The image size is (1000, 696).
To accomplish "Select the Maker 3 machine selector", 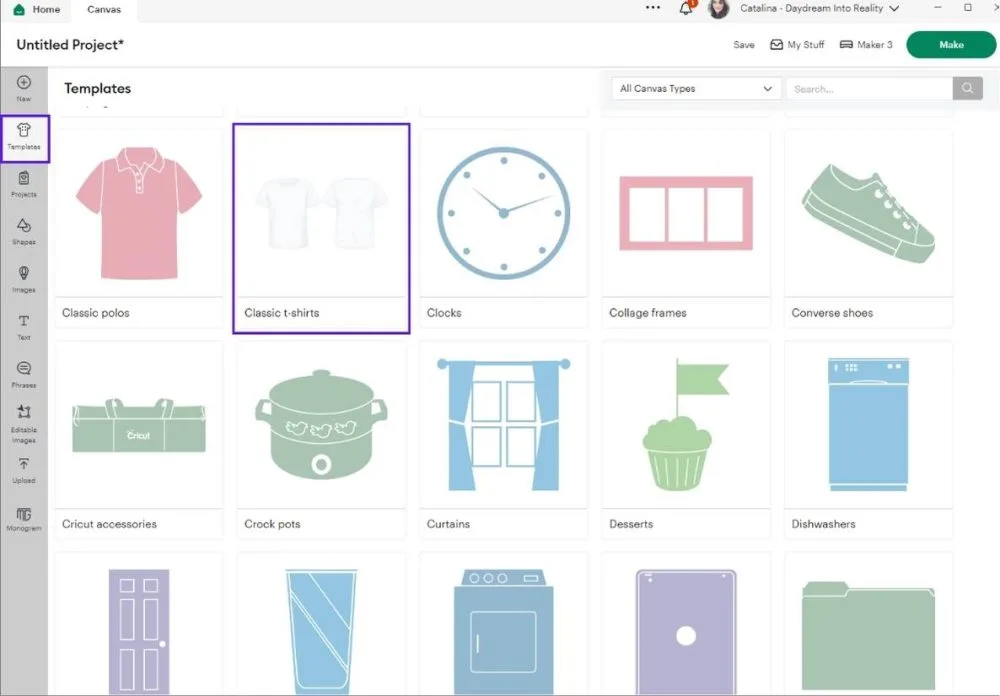I will coord(866,45).
